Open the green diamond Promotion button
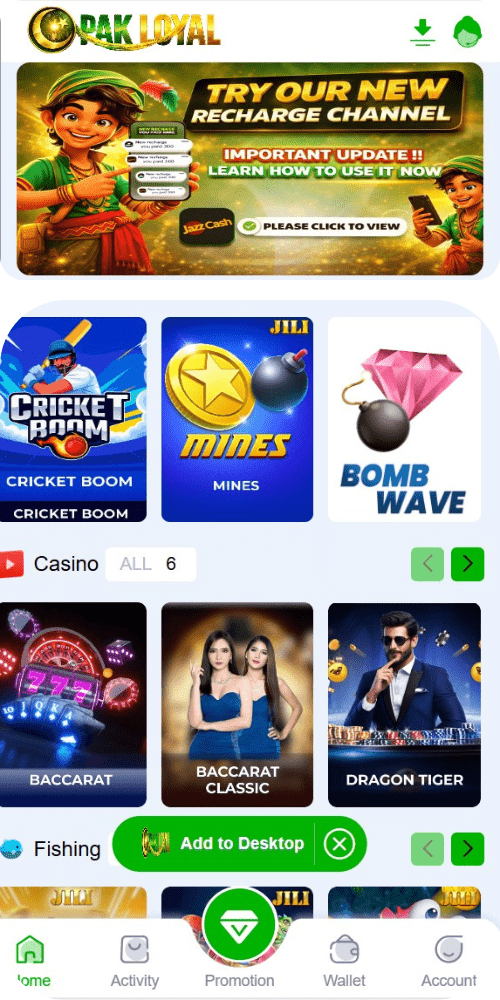 click(x=239, y=924)
